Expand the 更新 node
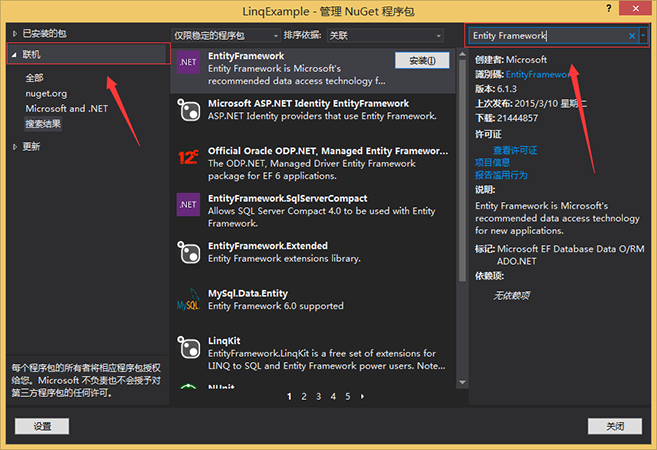Viewport: 657px width, 450px height. [x=15, y=147]
